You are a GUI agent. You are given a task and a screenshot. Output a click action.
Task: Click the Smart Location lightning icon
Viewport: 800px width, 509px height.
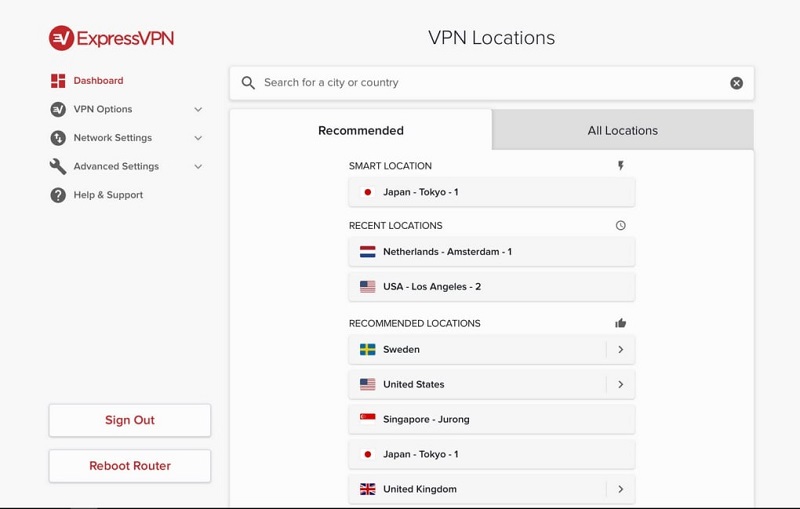[x=620, y=166]
